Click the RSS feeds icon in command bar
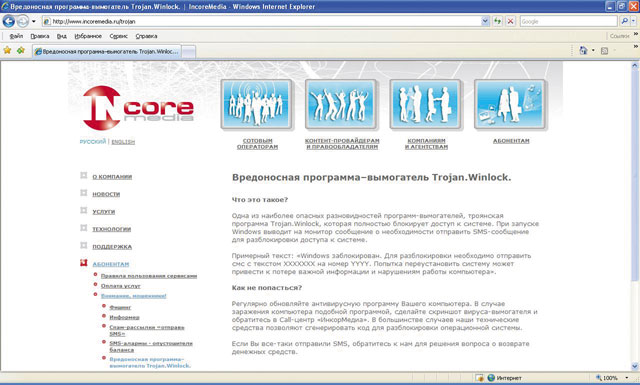Viewport: 640px width, 385px height. [x=604, y=51]
